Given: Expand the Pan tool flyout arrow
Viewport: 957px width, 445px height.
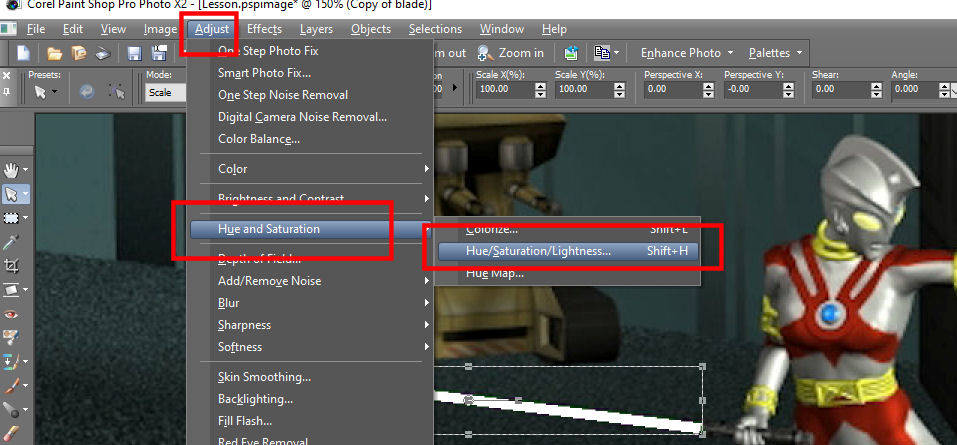Looking at the screenshot, I should 26,170.
